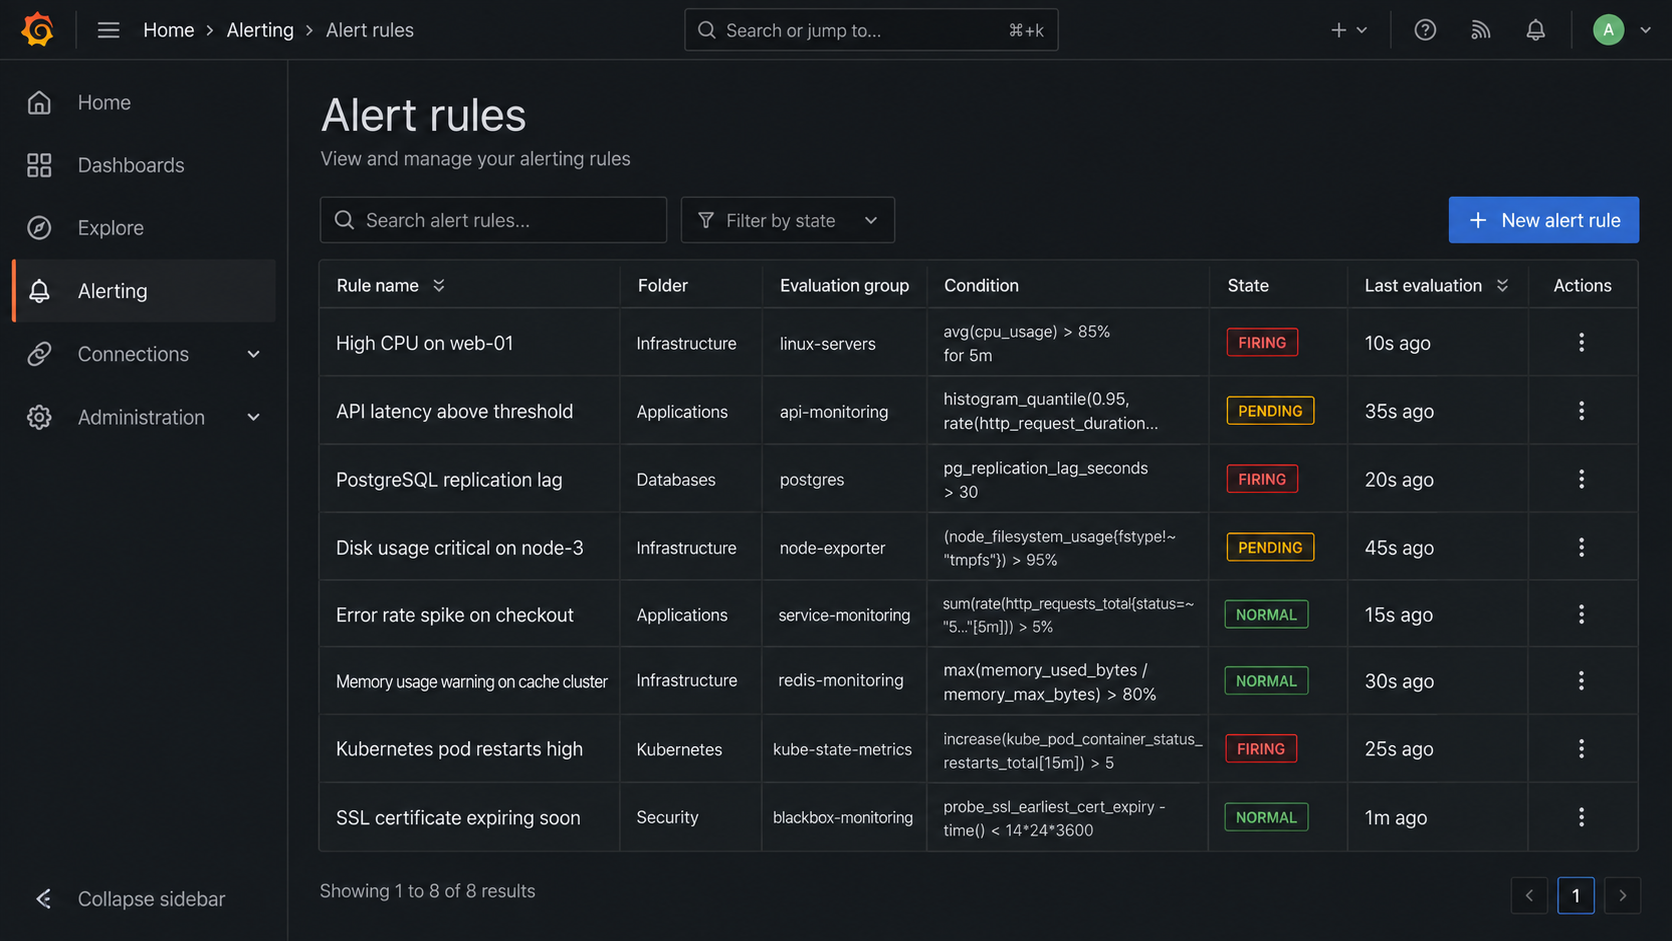Click the Grafana logo icon
Image resolution: width=1672 pixels, height=941 pixels.
(38, 30)
